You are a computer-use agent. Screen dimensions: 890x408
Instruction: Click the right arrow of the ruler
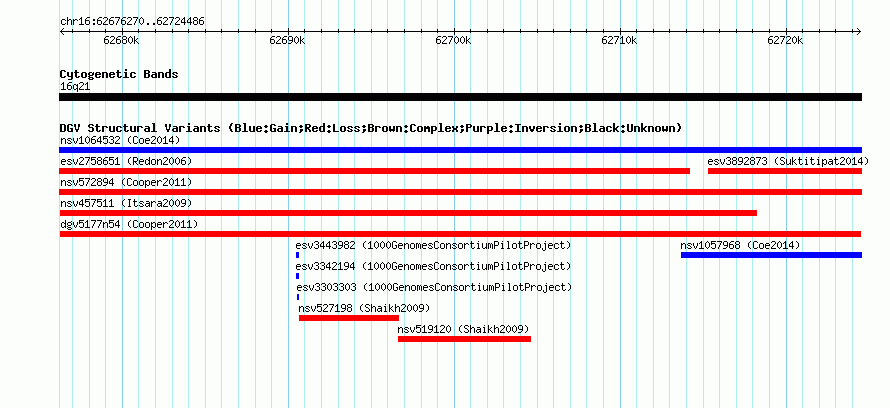[859, 31]
